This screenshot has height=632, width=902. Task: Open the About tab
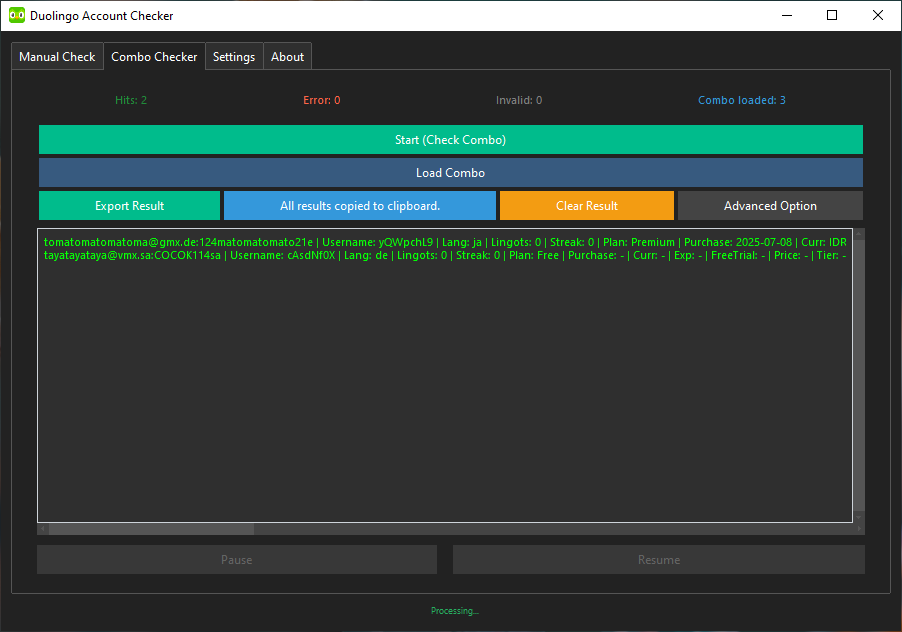[x=288, y=56]
